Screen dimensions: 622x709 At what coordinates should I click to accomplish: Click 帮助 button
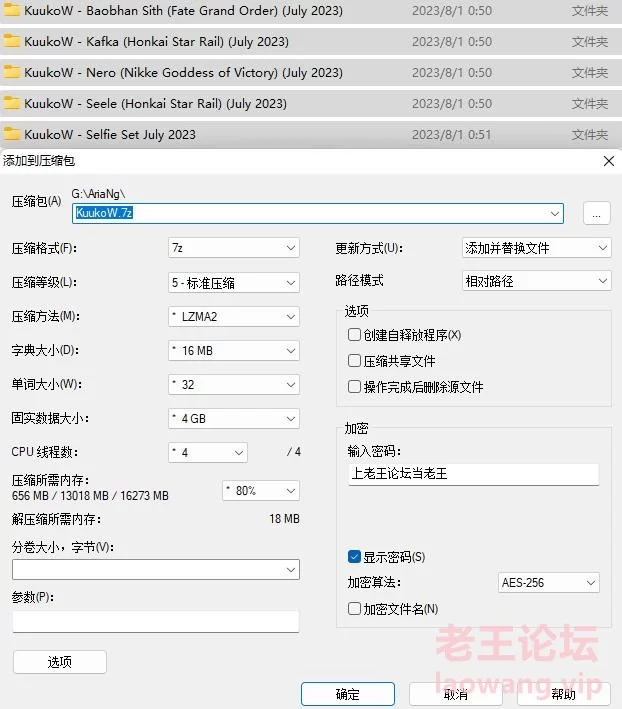tap(563, 694)
